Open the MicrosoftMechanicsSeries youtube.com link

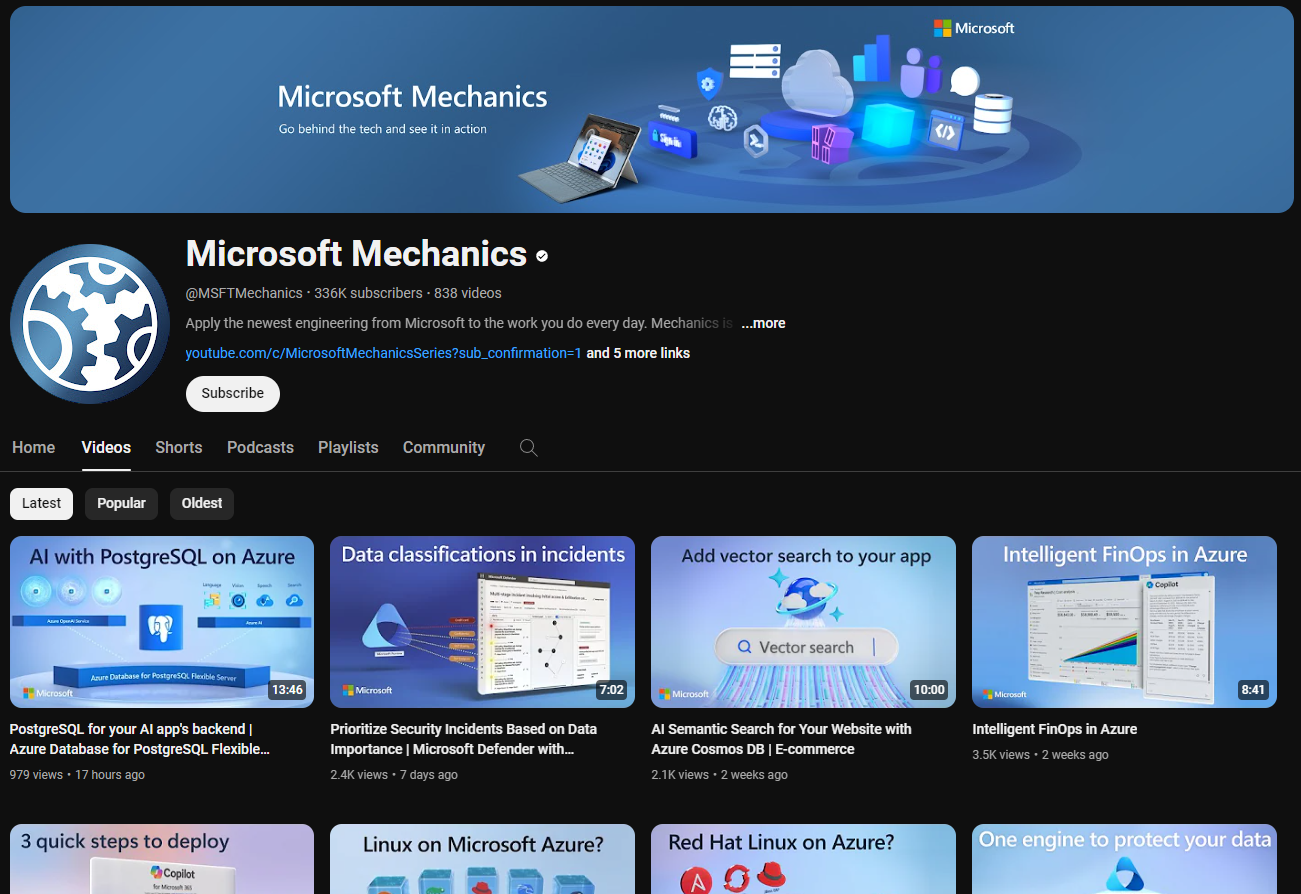pyautogui.click(x=383, y=353)
